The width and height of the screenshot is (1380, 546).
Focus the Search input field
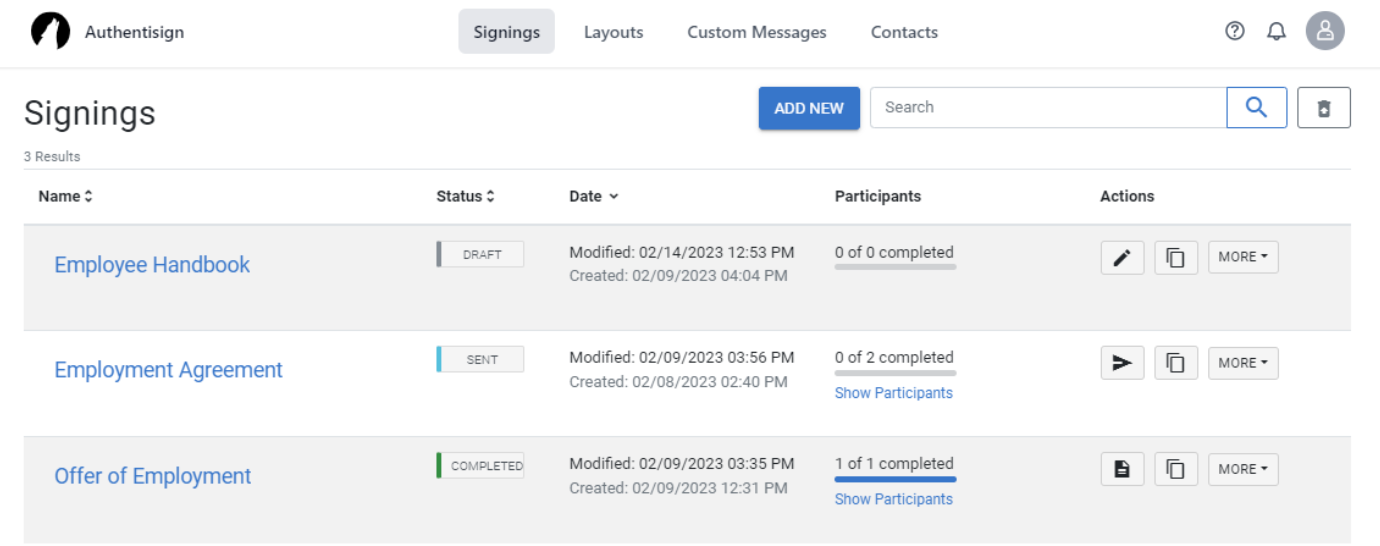coord(1048,108)
